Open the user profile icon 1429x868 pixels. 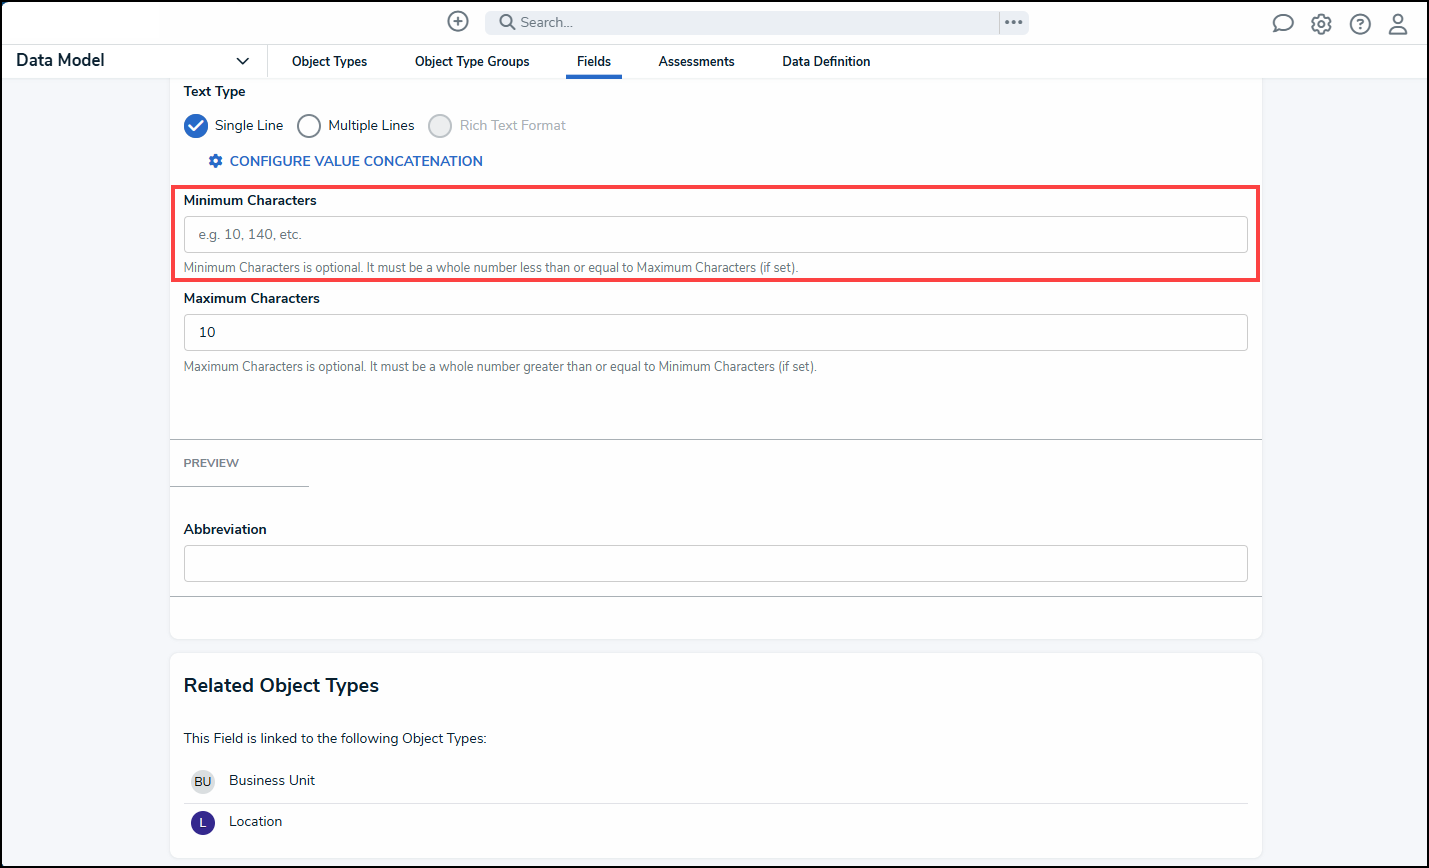[x=1398, y=24]
